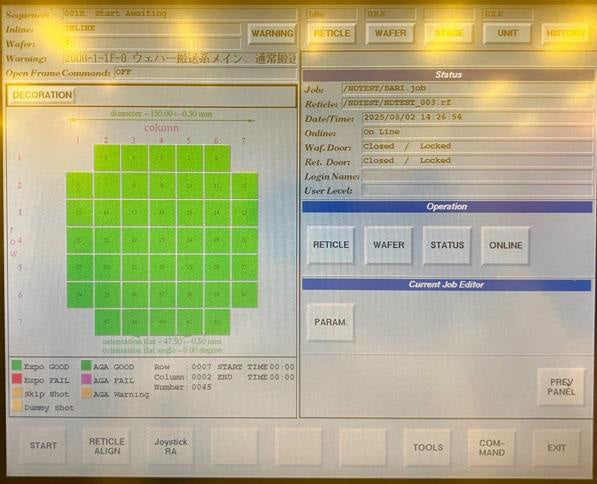Click the Column 0002 readout

[183, 377]
